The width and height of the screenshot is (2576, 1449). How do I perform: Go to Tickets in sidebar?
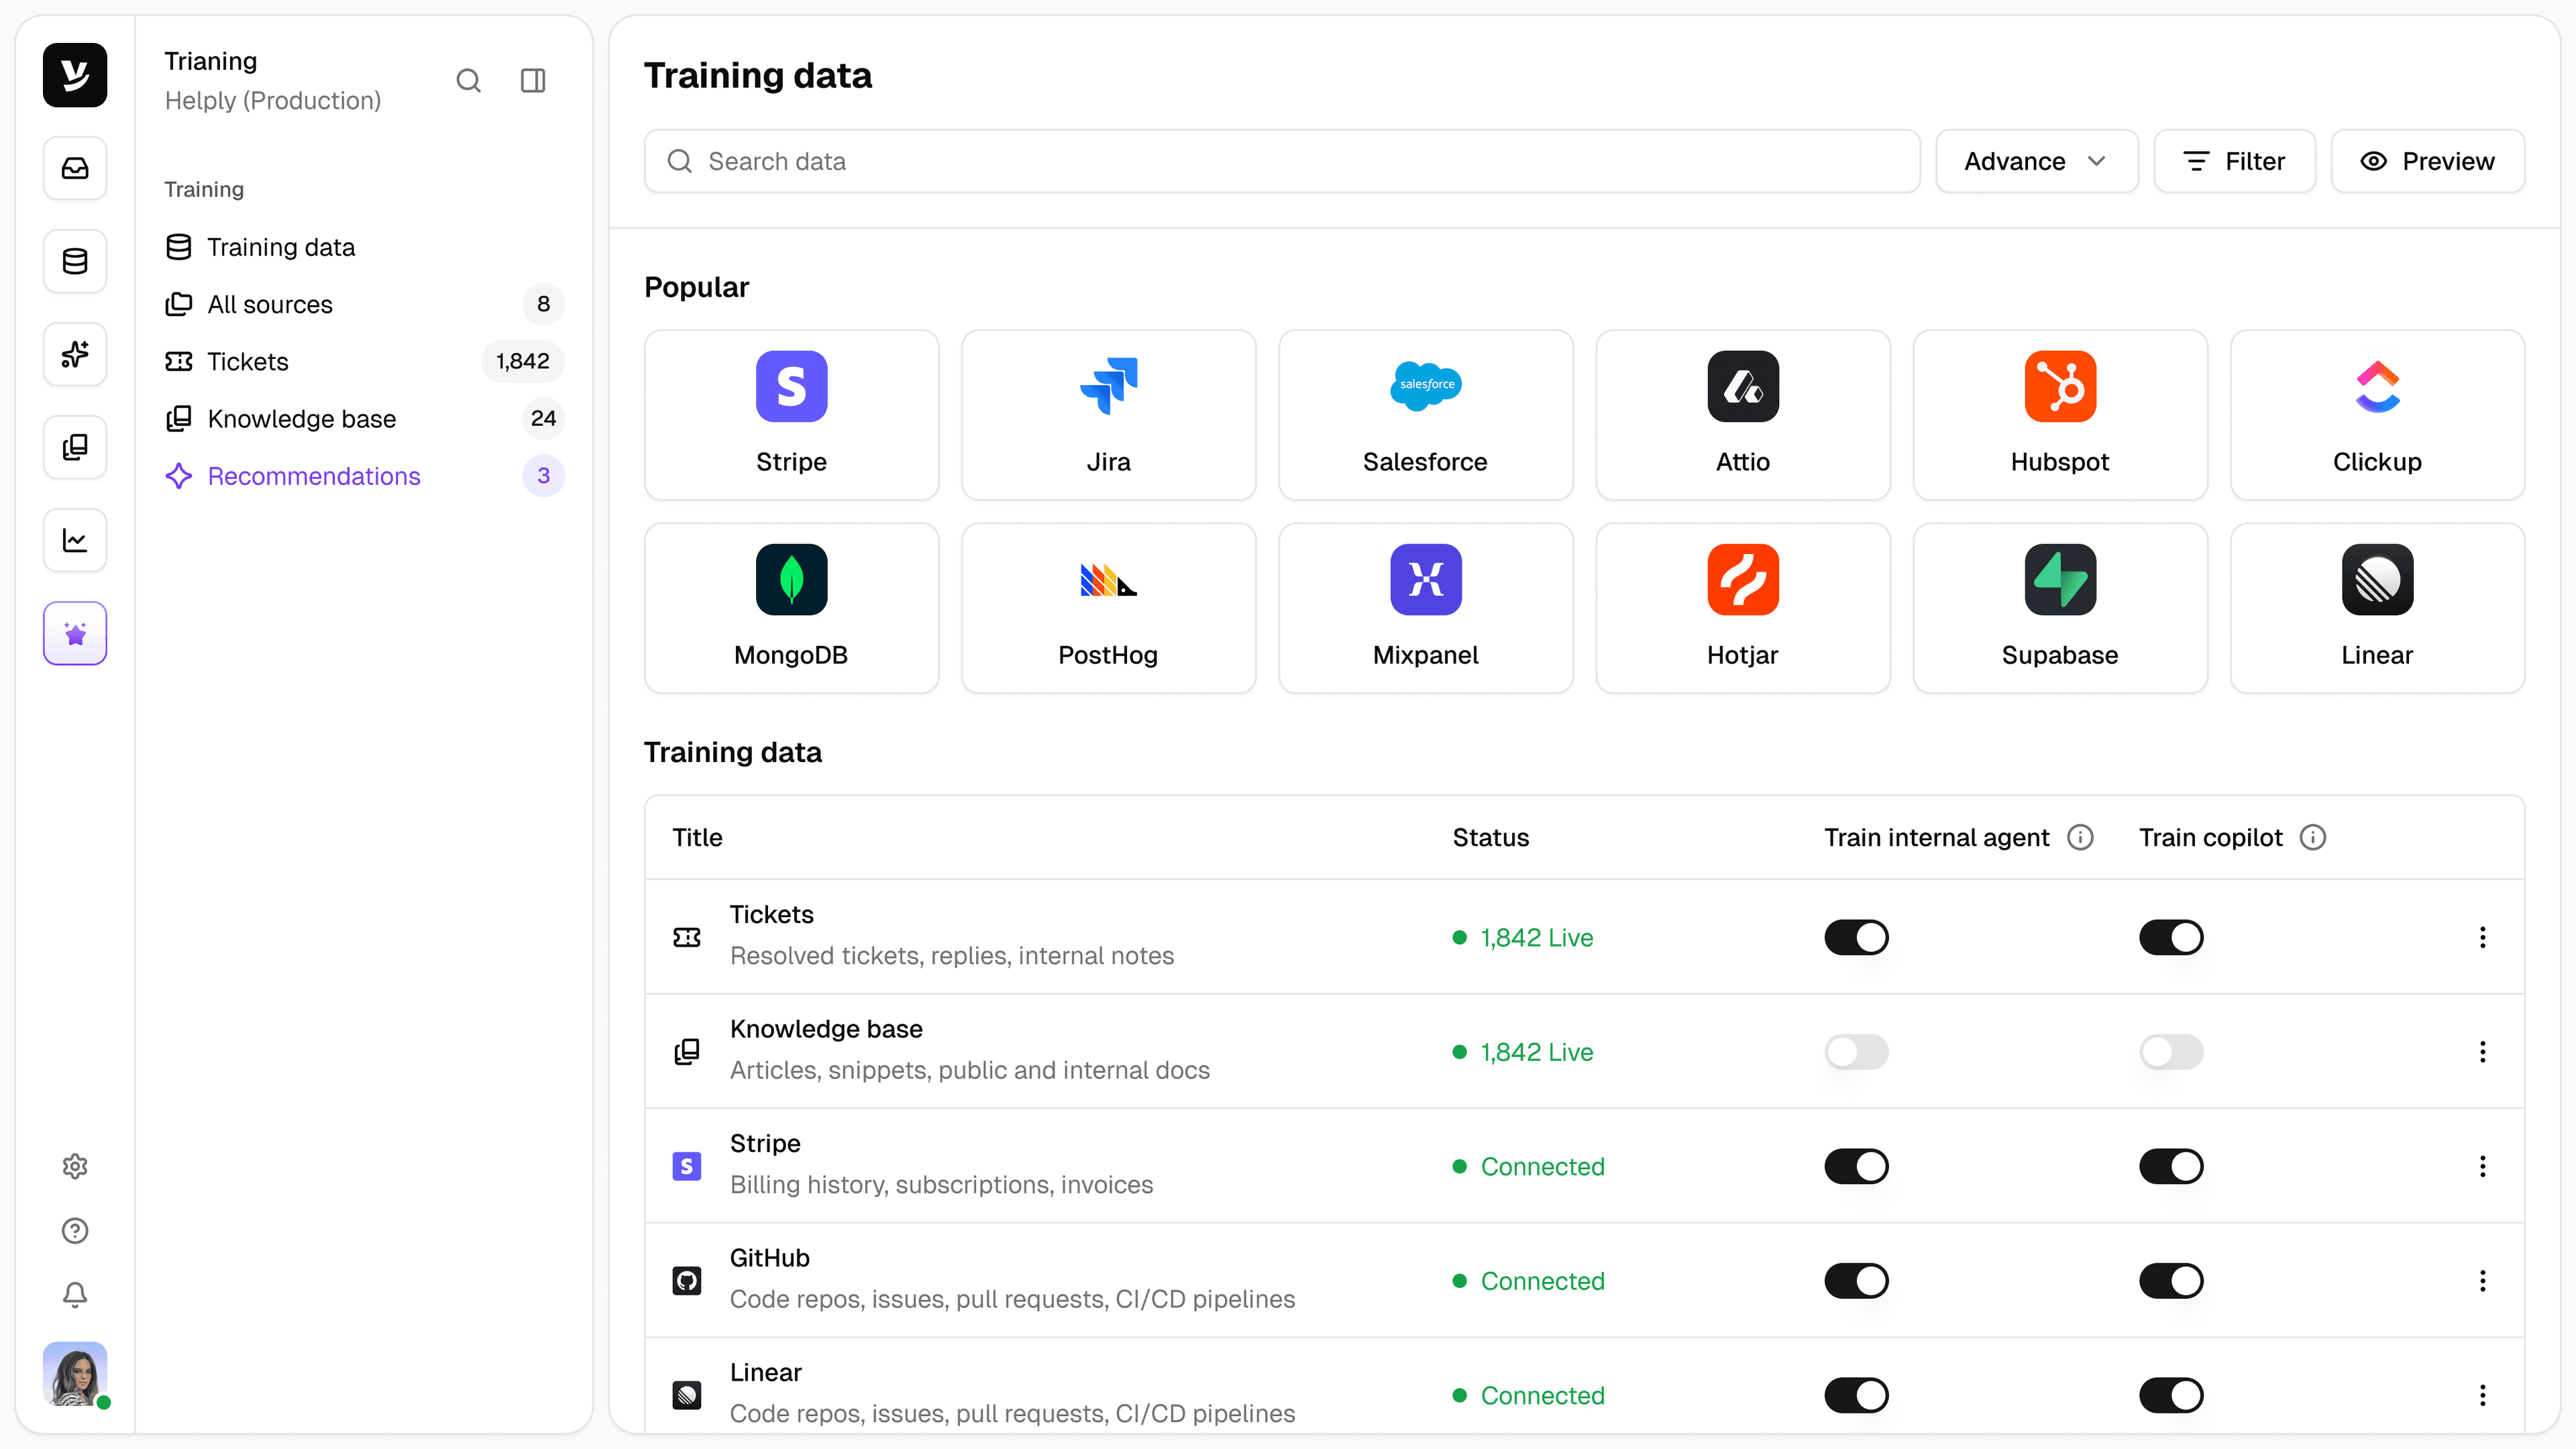(x=364, y=361)
